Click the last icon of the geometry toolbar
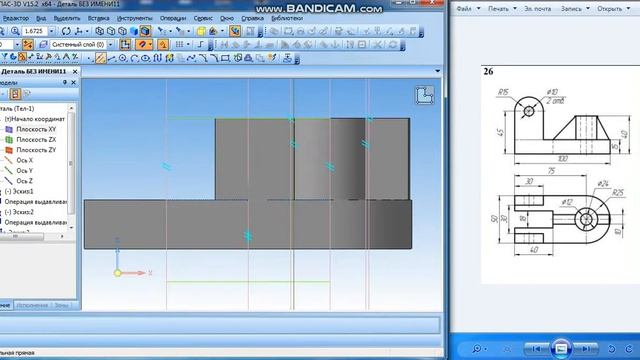 coord(287,58)
